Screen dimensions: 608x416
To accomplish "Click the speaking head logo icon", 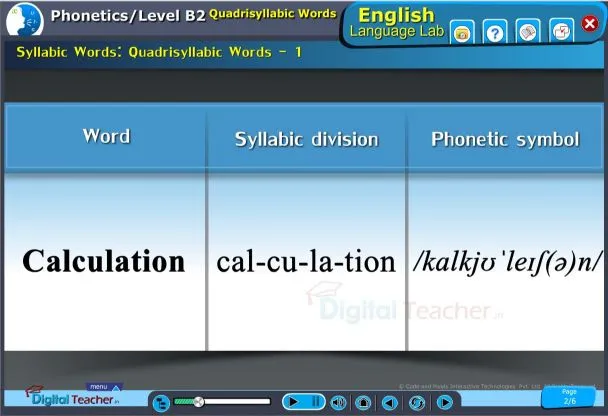I will tap(25, 19).
